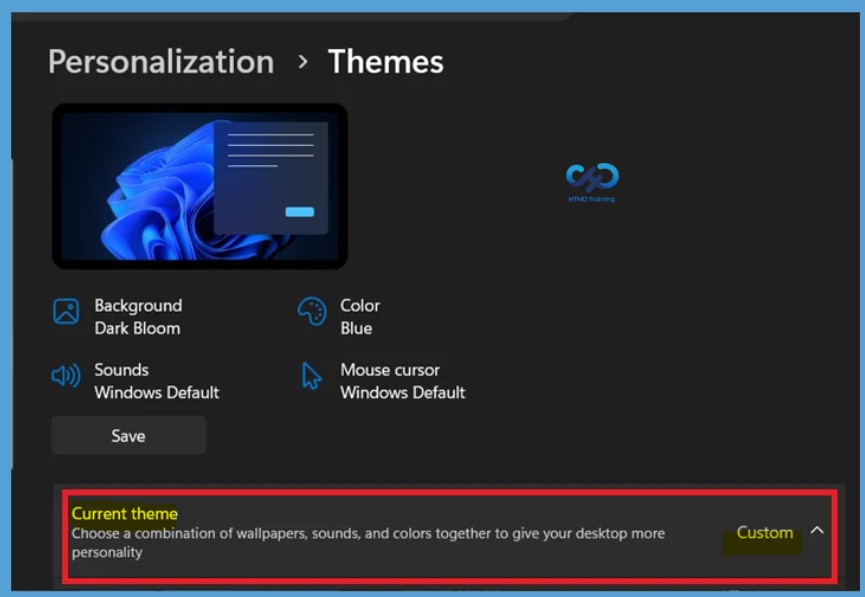Click the theme preview thumbnail
Screen dimensions: 865x597
(200, 186)
